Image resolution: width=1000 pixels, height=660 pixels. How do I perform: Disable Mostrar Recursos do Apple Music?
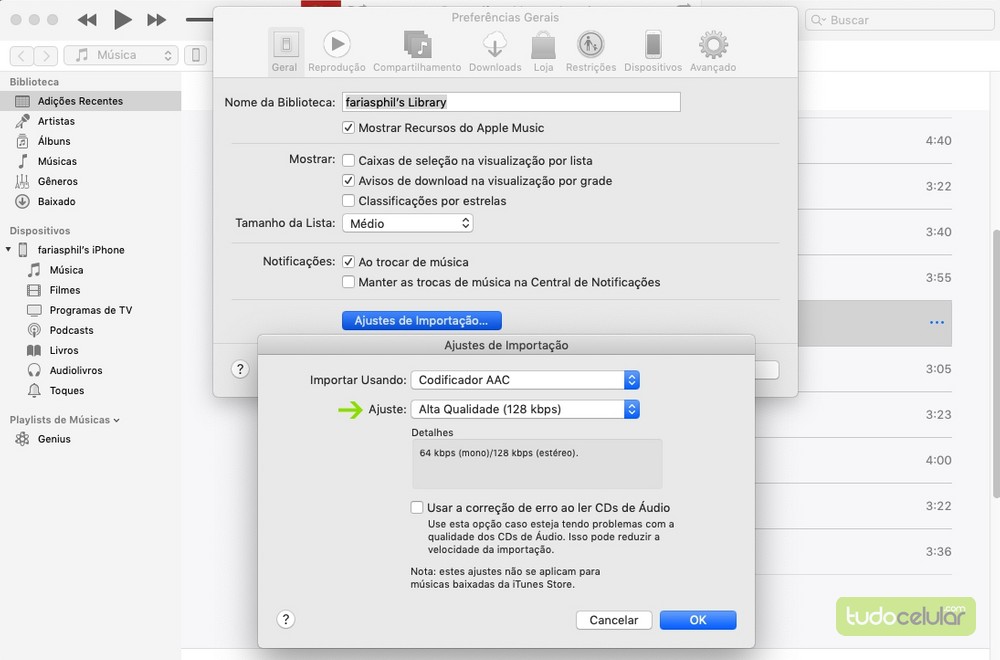349,128
